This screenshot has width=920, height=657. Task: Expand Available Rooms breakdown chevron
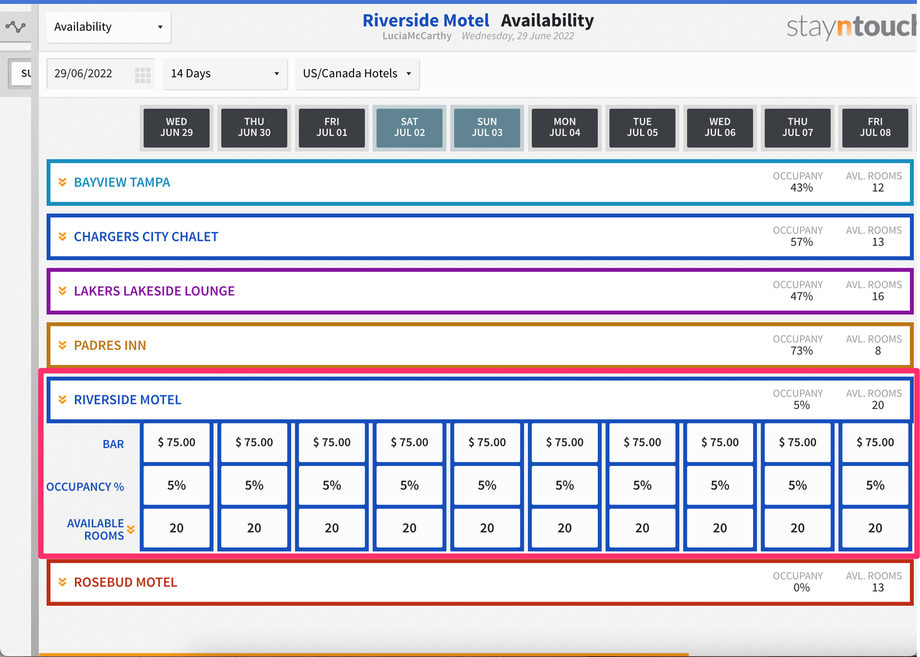131,530
